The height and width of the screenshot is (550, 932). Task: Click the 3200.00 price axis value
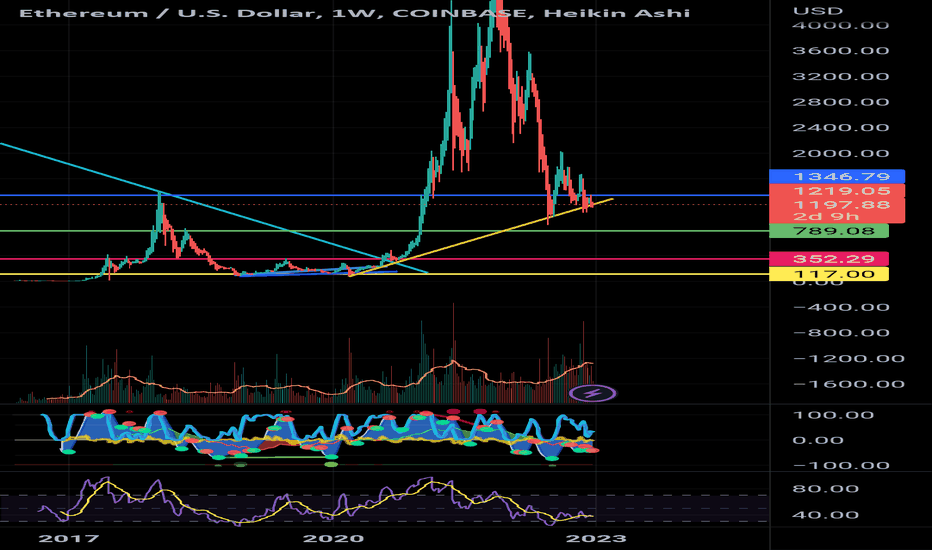tap(840, 76)
